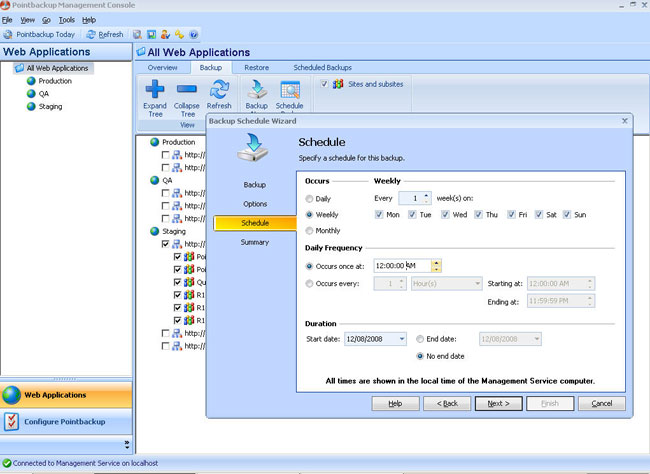650x474 pixels.
Task: Toggle the Staging site http checkbox
Action: tap(165, 244)
